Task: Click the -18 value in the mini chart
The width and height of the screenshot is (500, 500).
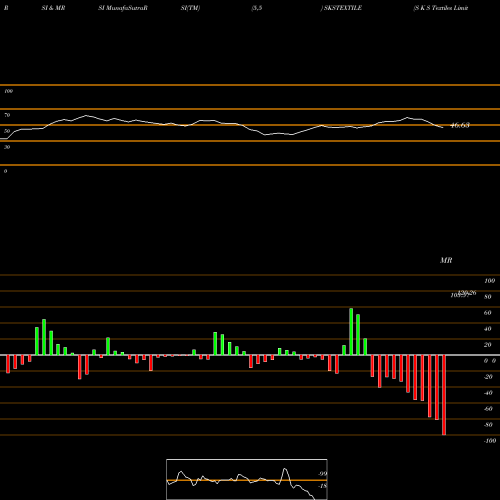Action: (322, 486)
